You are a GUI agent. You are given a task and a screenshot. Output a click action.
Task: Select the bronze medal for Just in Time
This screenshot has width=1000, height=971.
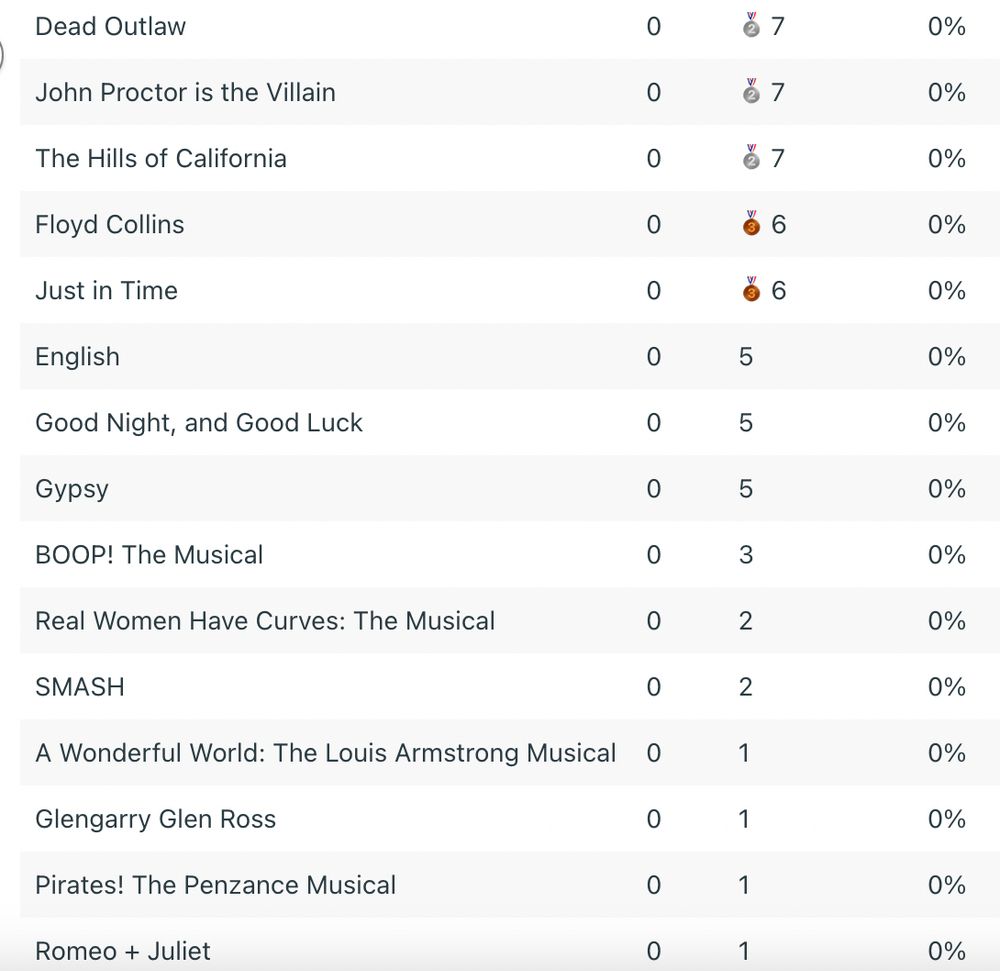(x=752, y=290)
